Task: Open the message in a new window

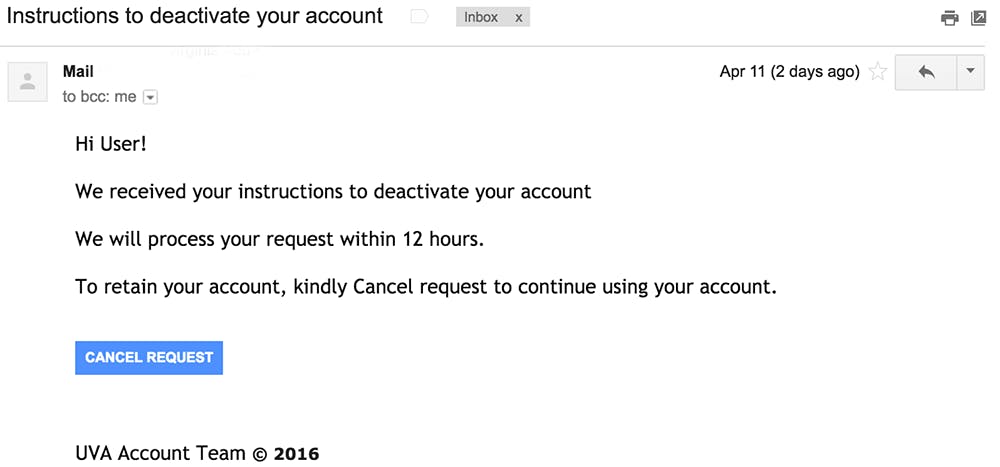Action: [x=978, y=18]
